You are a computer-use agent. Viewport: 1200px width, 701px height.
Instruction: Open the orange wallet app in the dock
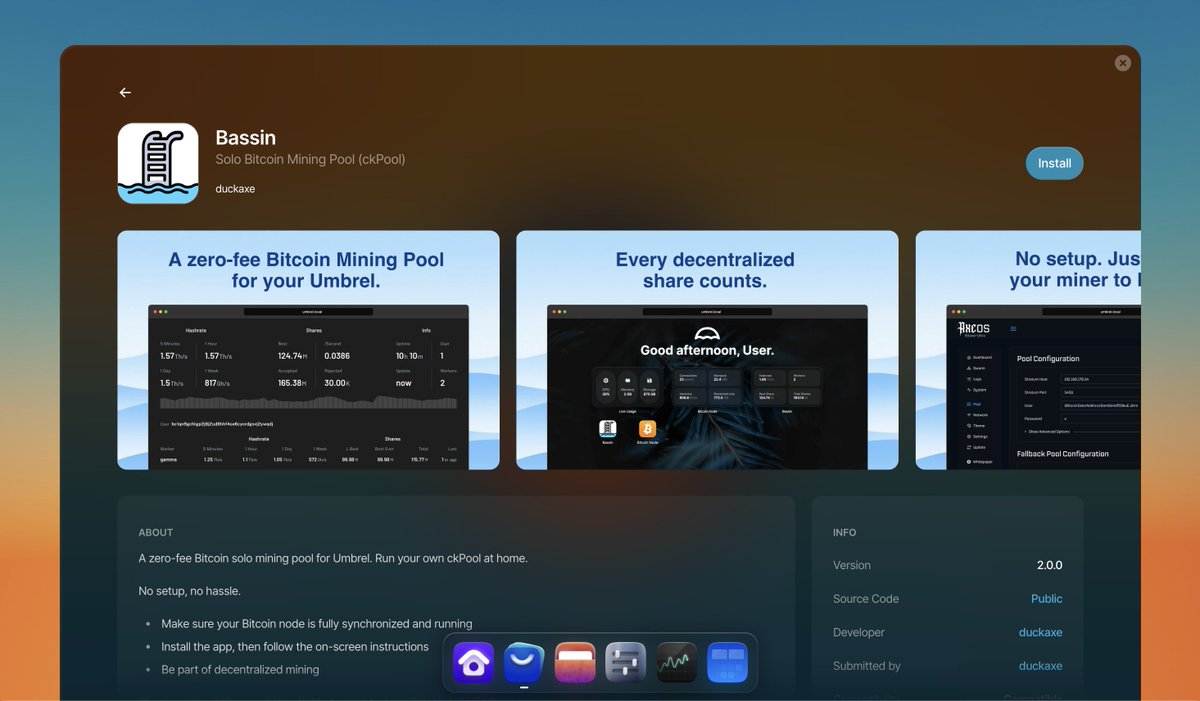pos(575,662)
